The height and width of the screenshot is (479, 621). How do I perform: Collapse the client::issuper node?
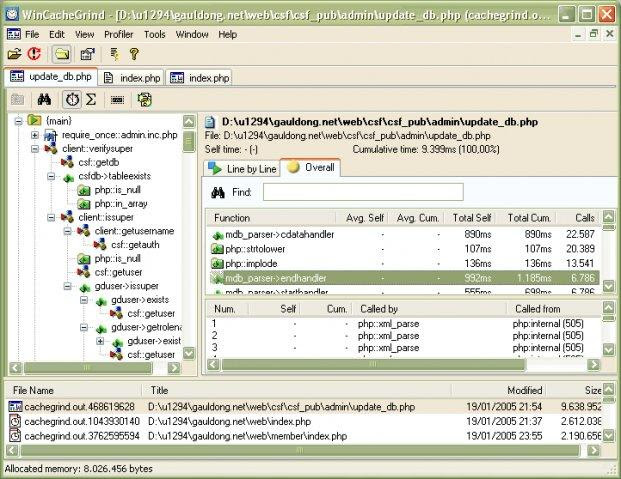pos(51,217)
